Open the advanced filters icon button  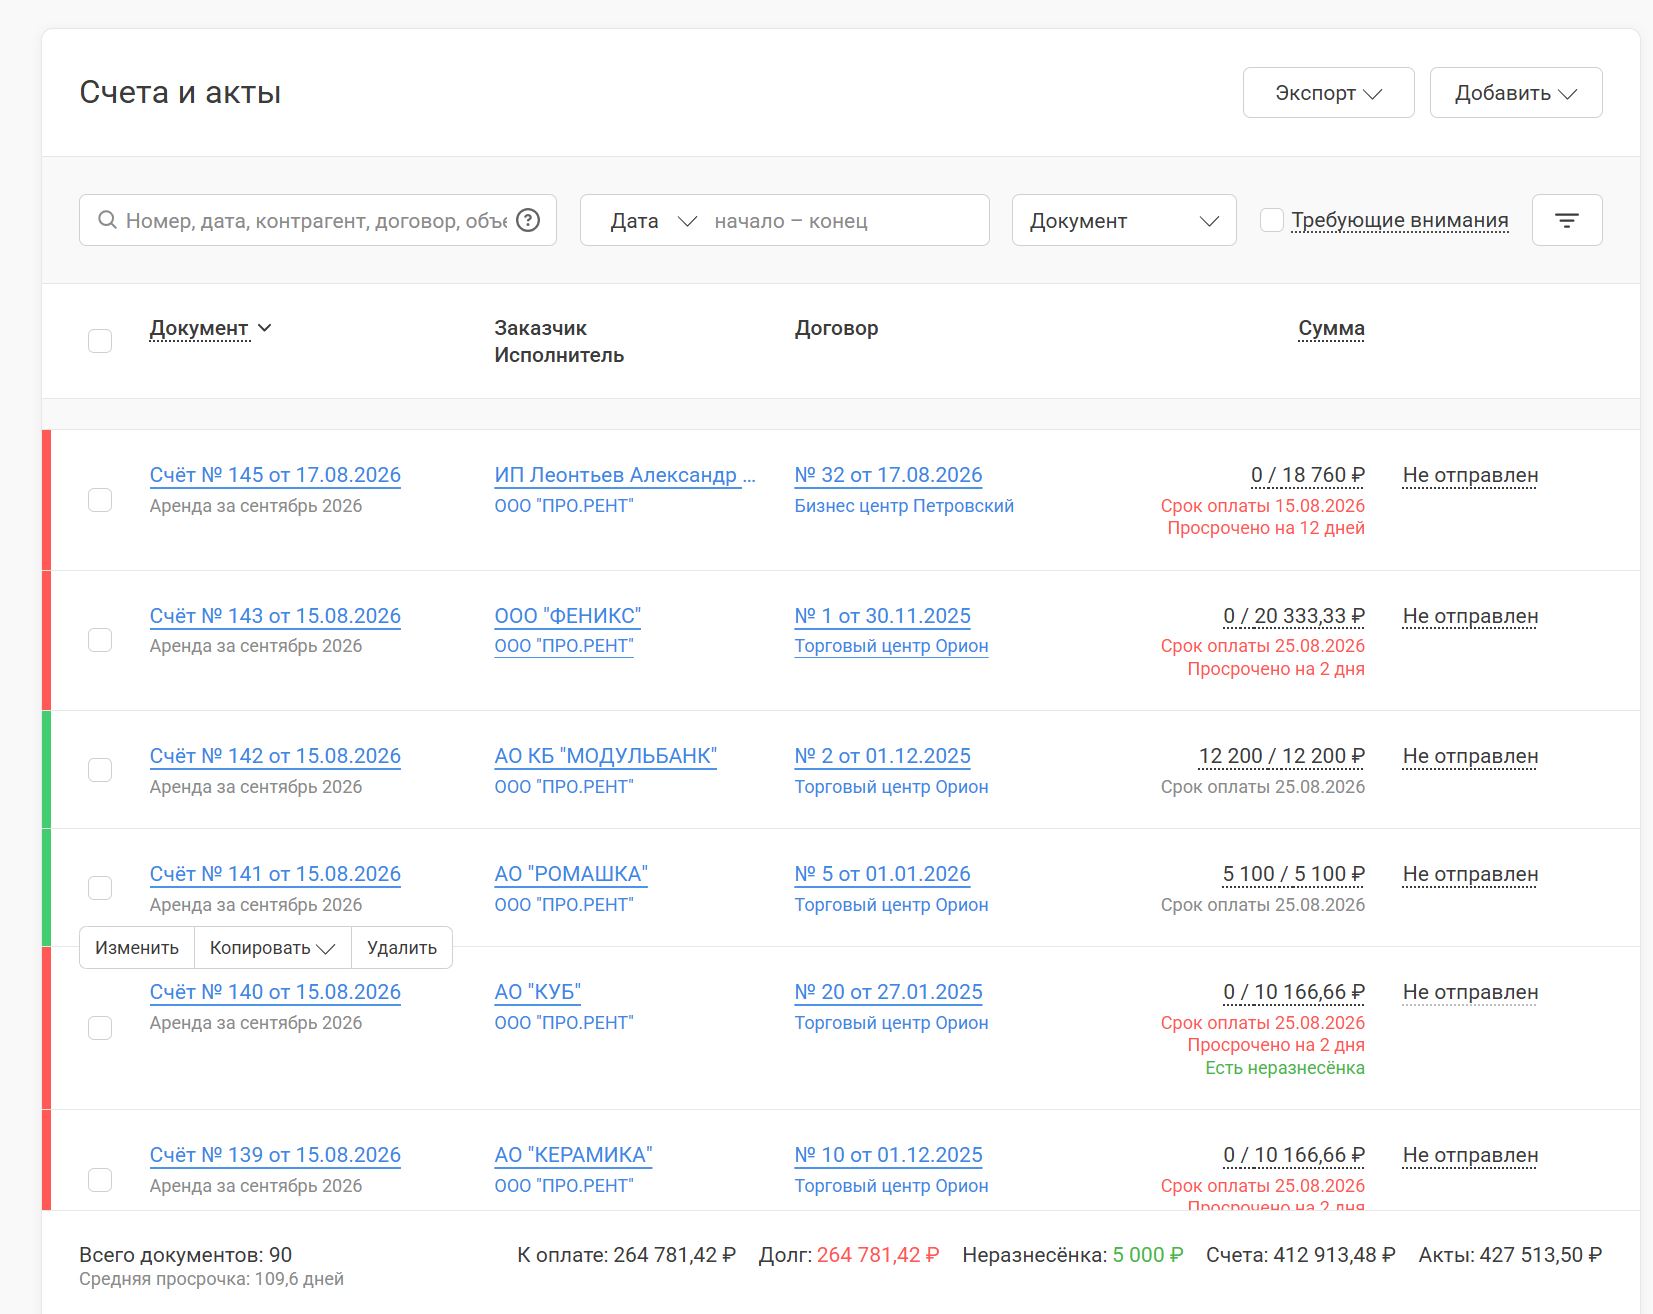1567,220
